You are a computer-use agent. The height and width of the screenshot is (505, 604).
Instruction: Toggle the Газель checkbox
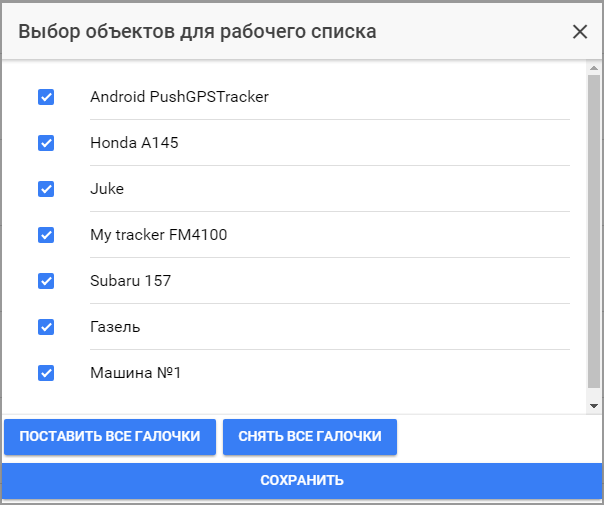(x=46, y=327)
